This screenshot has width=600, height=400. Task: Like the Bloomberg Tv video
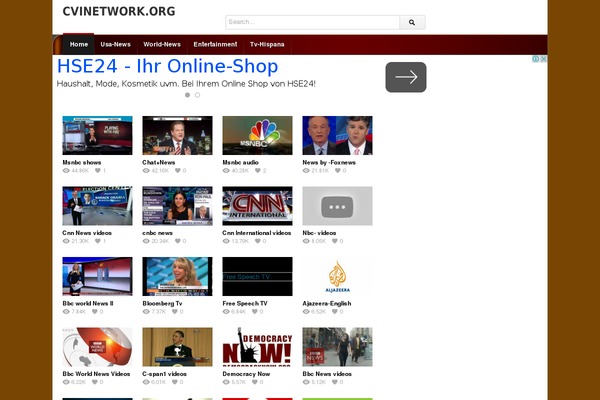point(175,312)
